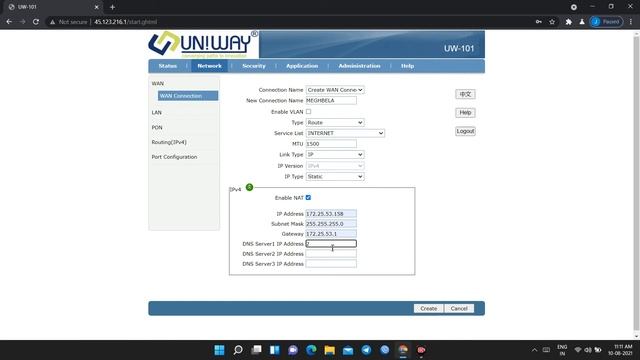
Task: Click the Not secure warning icon
Action: [x=53, y=22]
